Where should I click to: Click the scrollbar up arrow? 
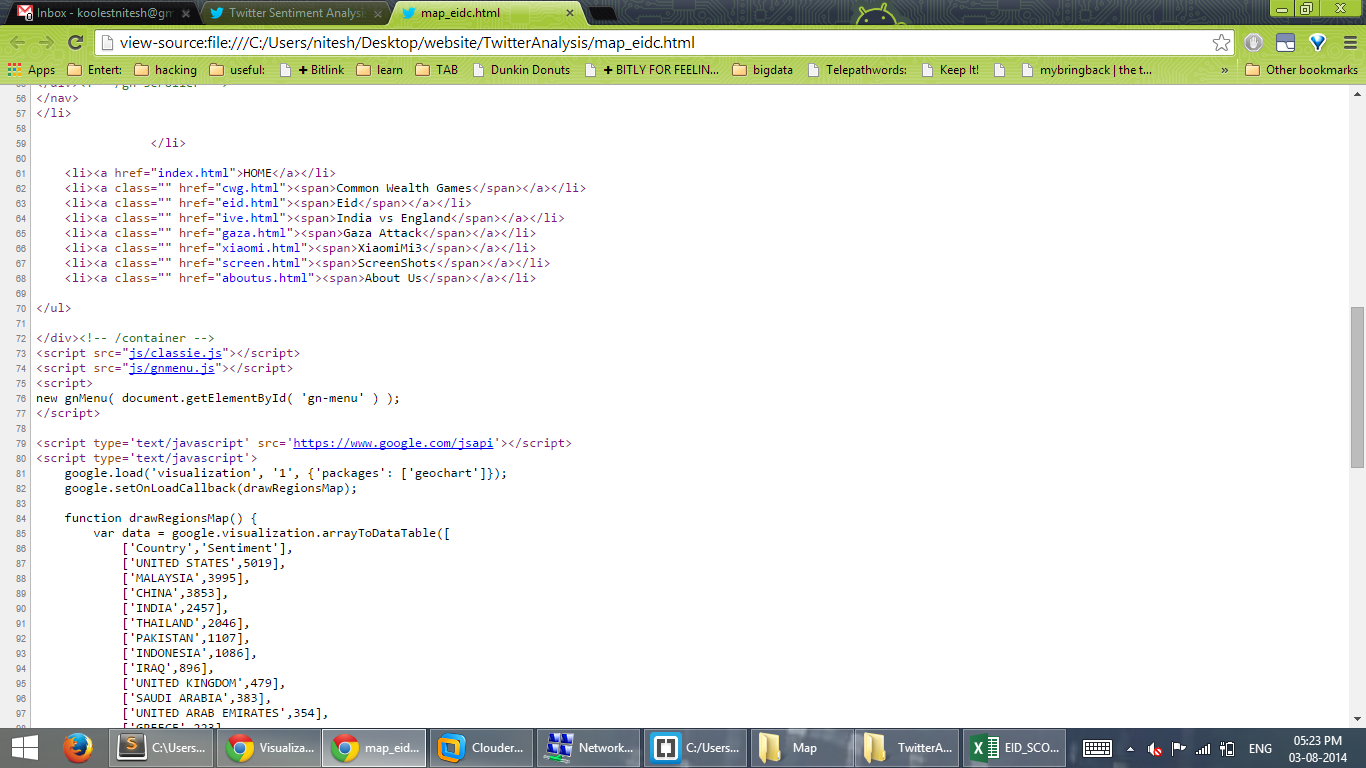coord(1357,93)
